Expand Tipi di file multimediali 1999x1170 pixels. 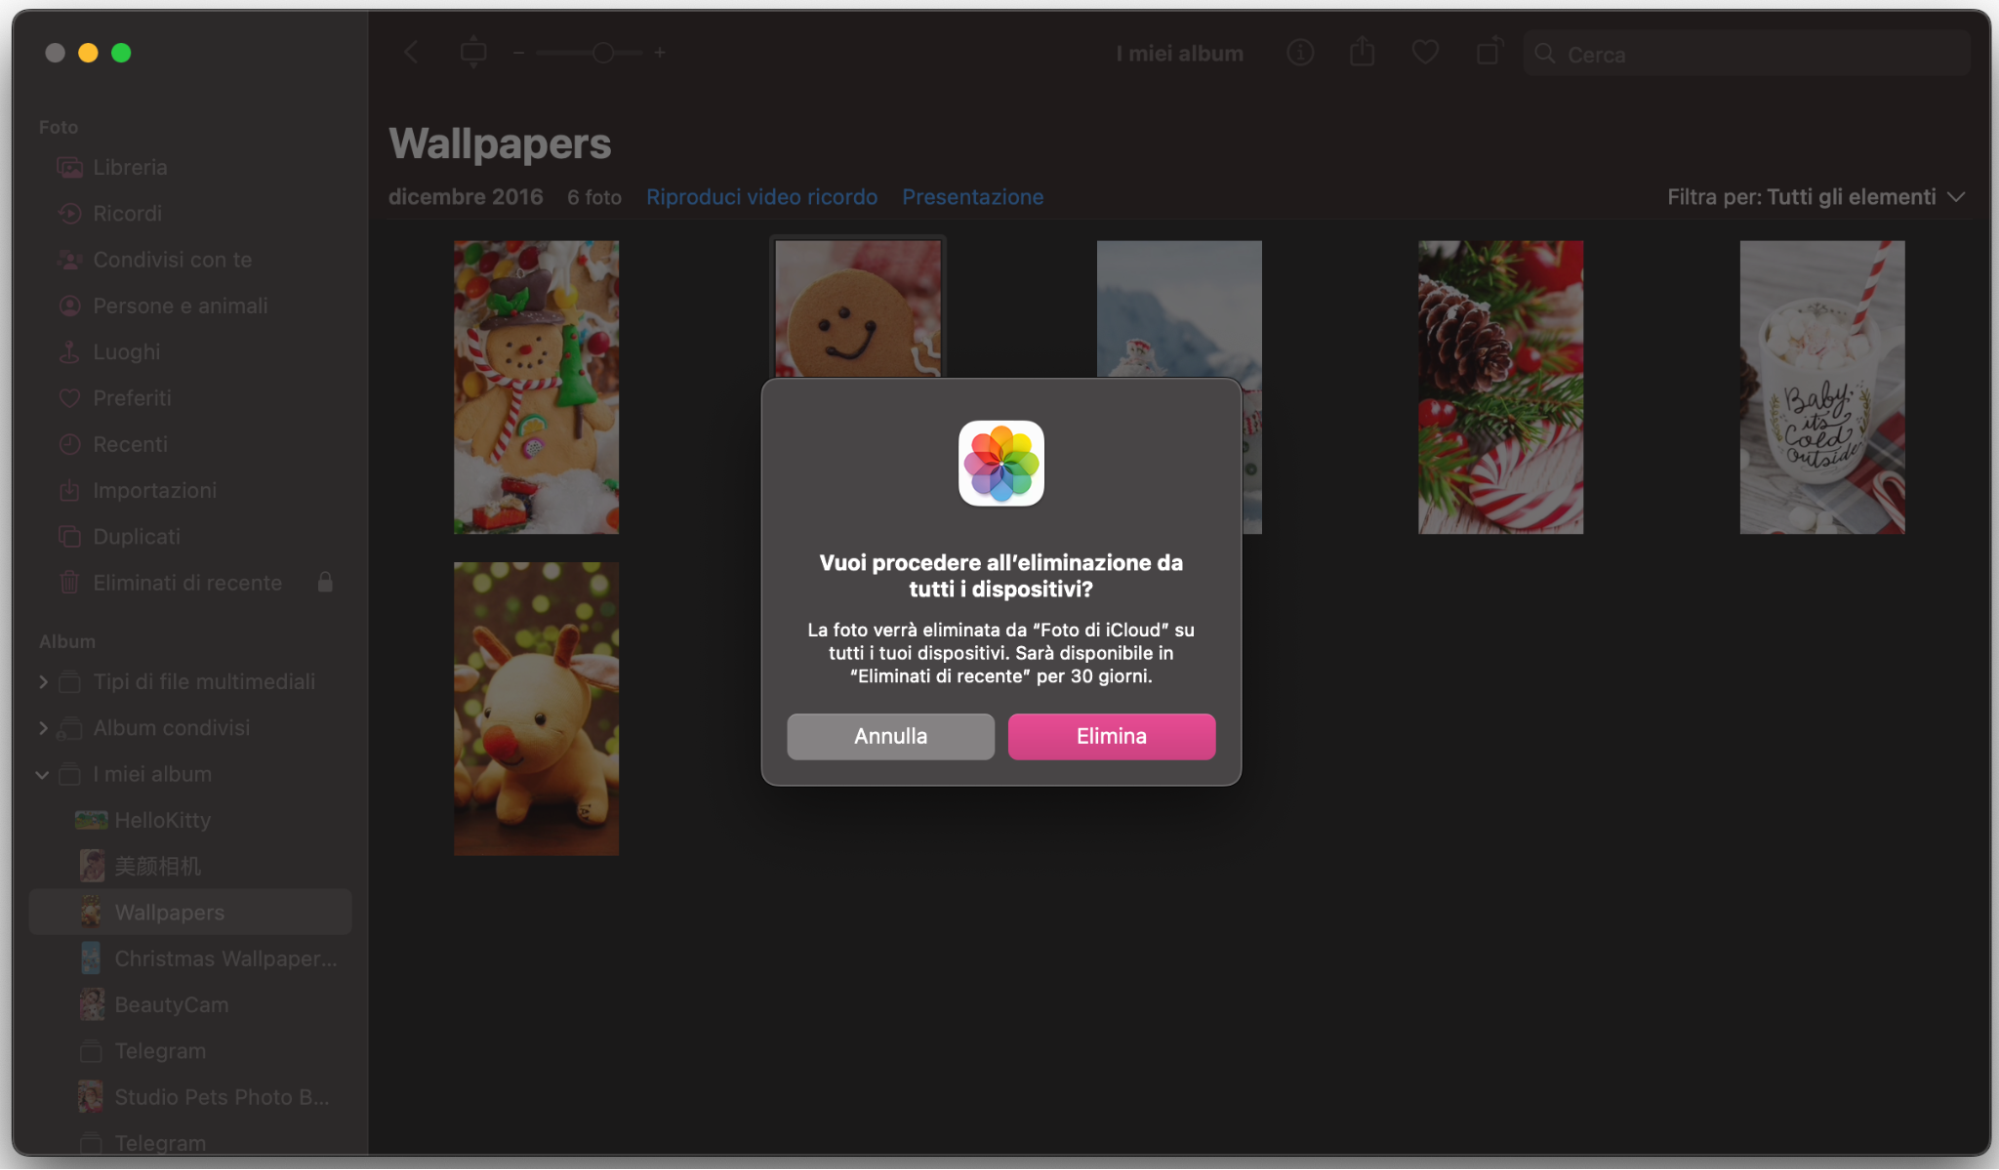44,681
